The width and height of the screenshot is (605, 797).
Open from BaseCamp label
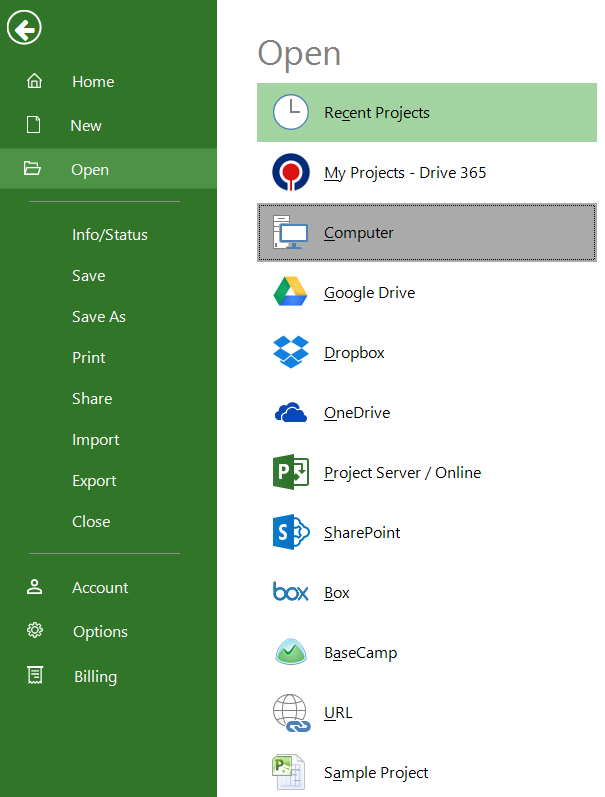[360, 653]
